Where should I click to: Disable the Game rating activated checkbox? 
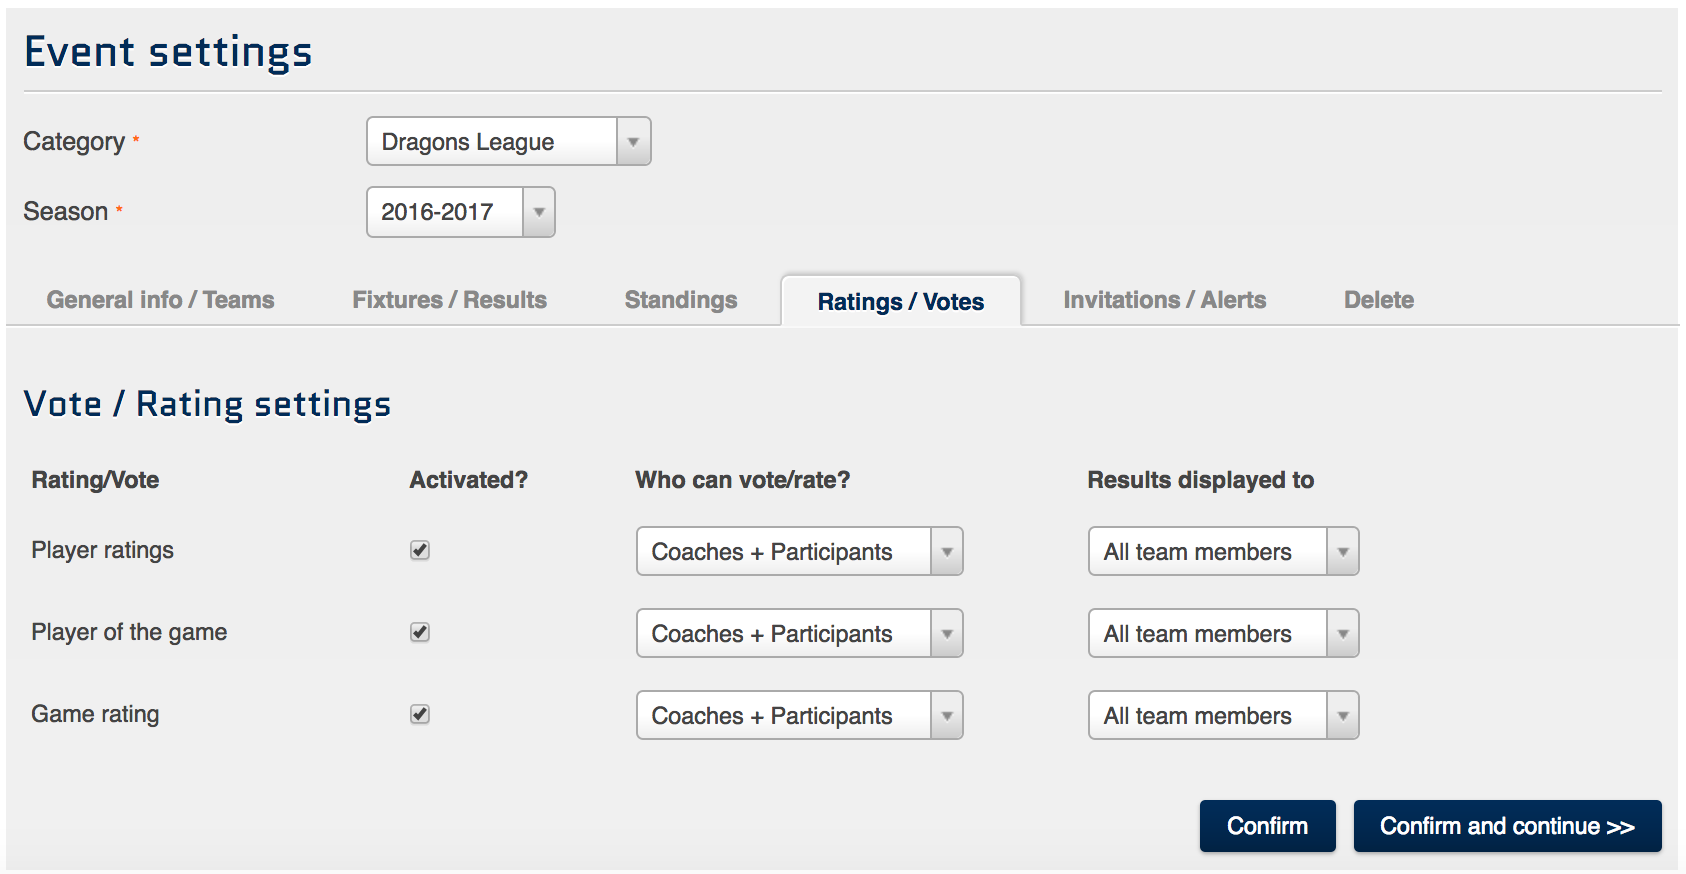pos(420,715)
